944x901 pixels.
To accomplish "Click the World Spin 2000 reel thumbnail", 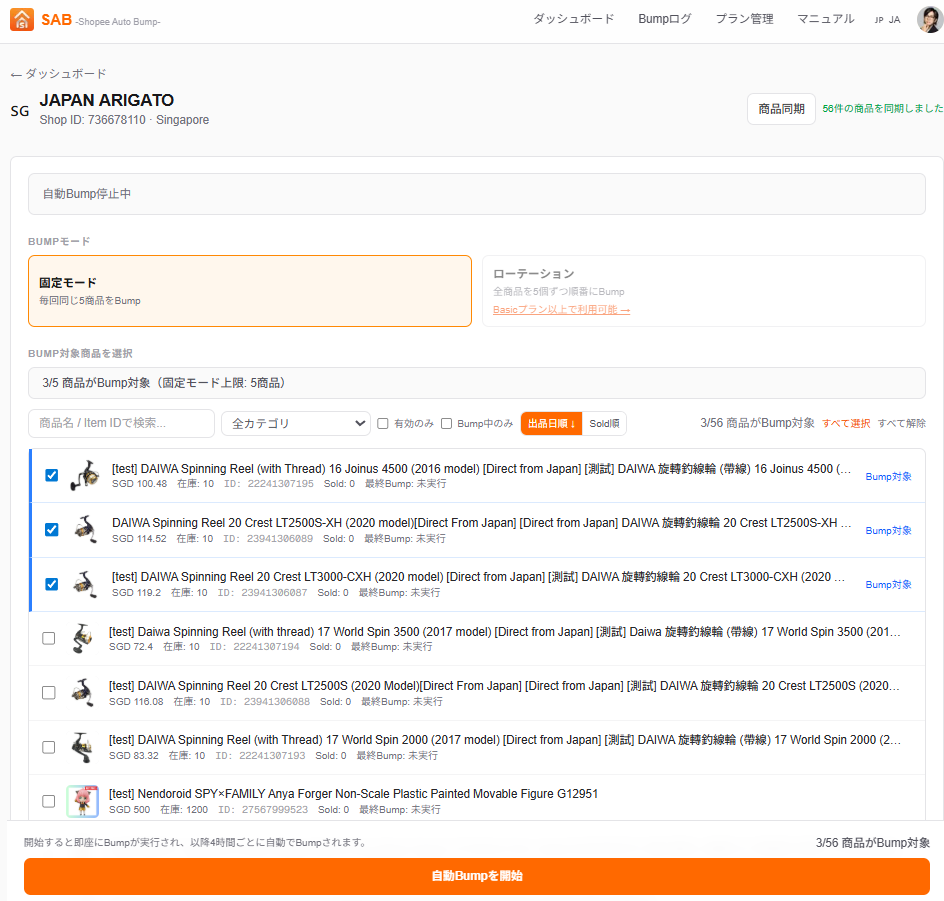I will (x=83, y=747).
